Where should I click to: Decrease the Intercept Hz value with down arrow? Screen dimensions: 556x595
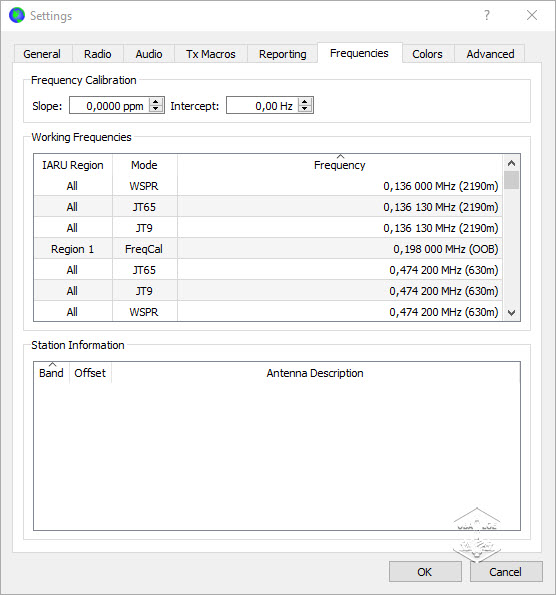point(305,109)
